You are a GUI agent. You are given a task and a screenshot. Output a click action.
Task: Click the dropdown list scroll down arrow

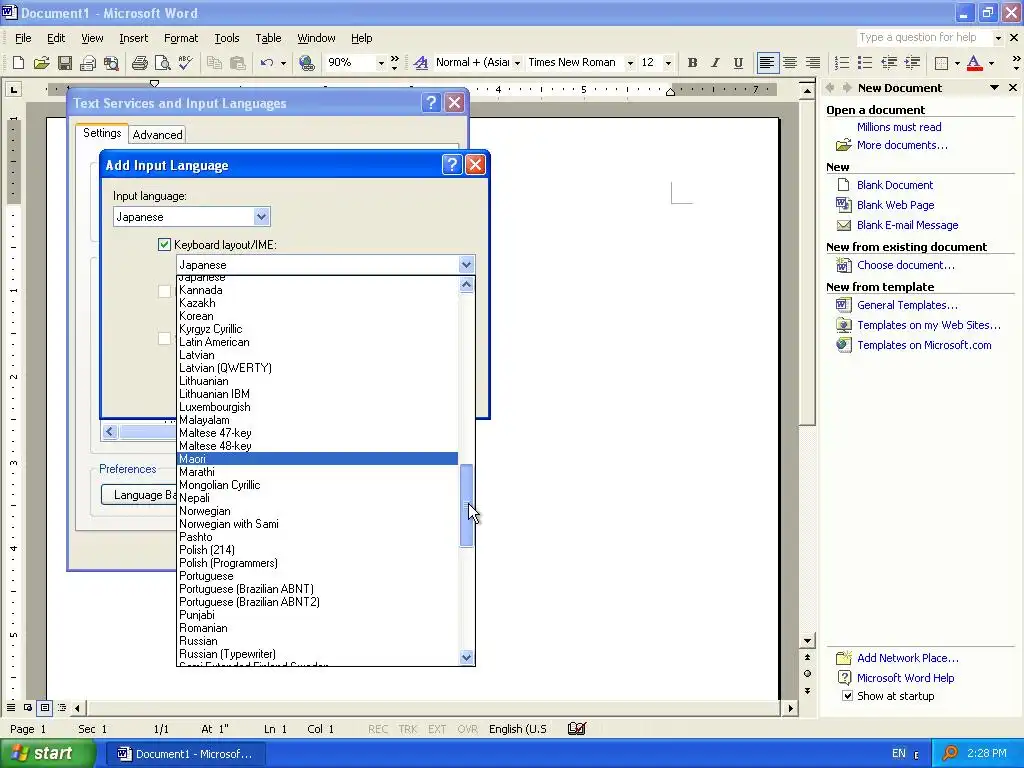pyautogui.click(x=466, y=657)
